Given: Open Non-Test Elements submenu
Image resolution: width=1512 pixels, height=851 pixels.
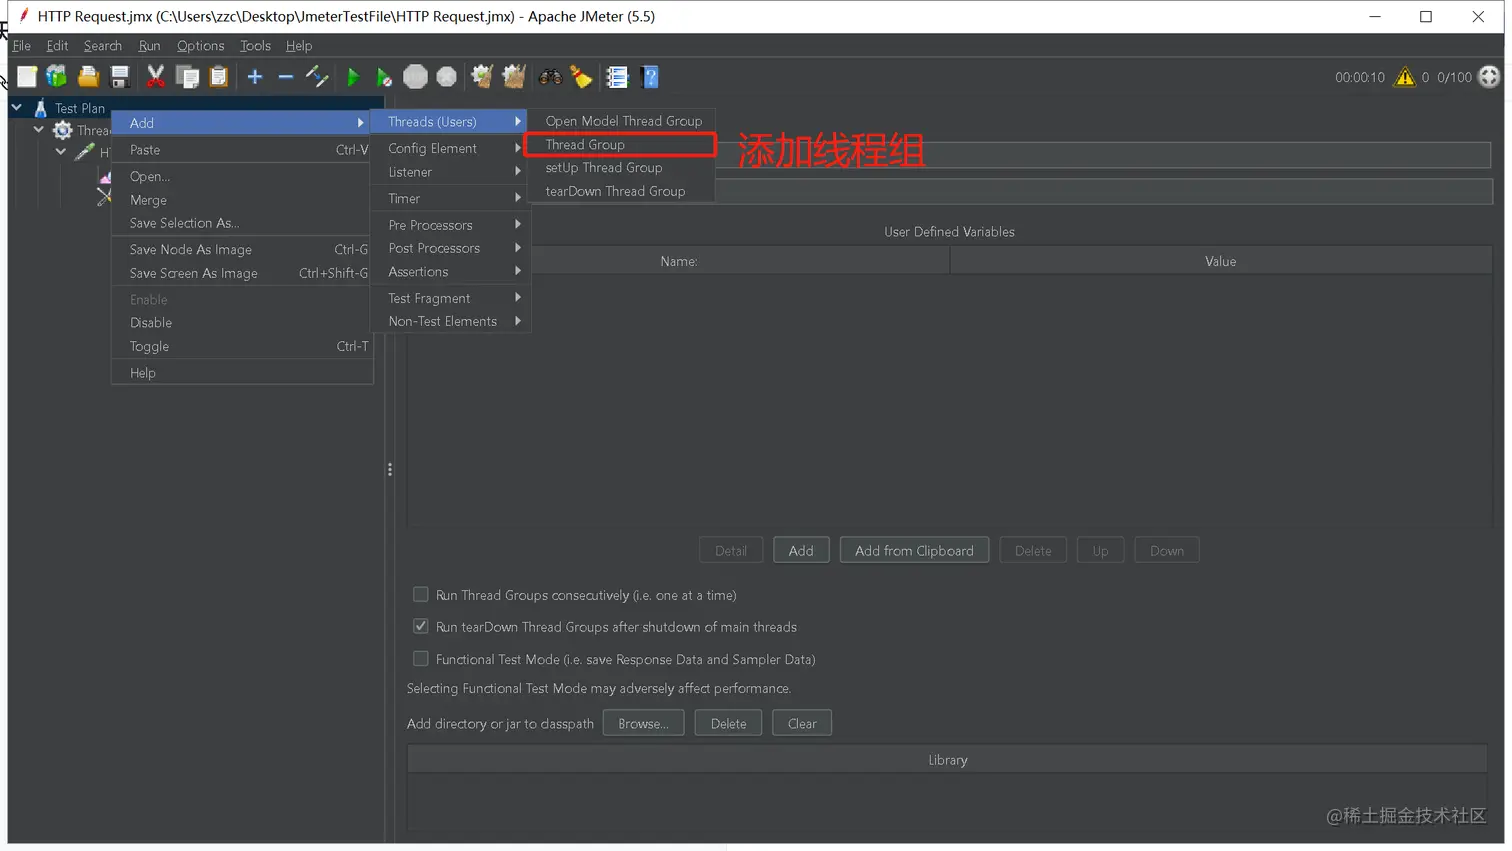Looking at the screenshot, I should (x=450, y=321).
